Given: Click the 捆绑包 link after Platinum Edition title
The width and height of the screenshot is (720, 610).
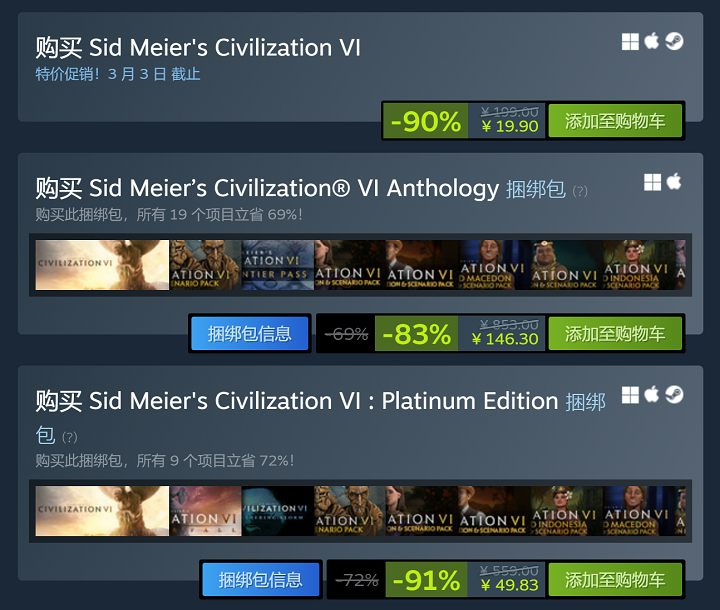Looking at the screenshot, I should pos(585,402).
